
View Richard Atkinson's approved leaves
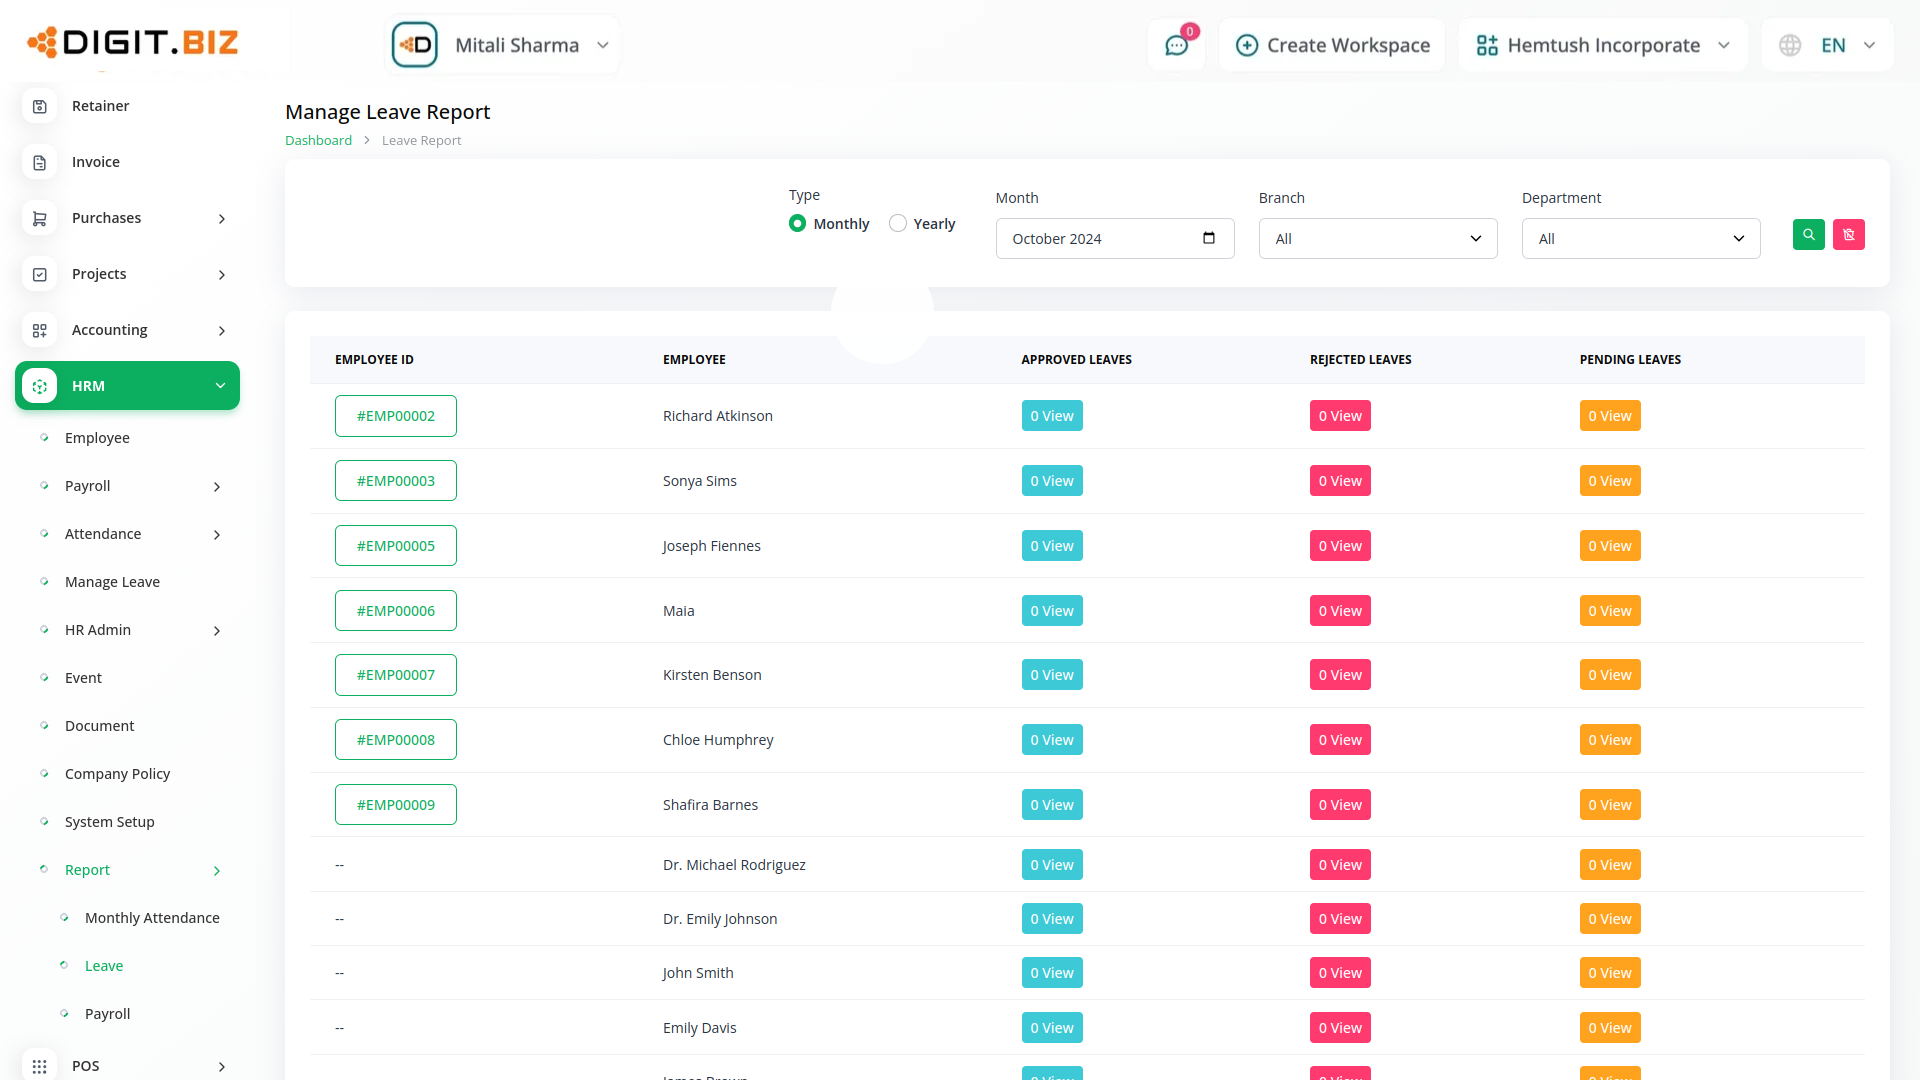click(1051, 416)
